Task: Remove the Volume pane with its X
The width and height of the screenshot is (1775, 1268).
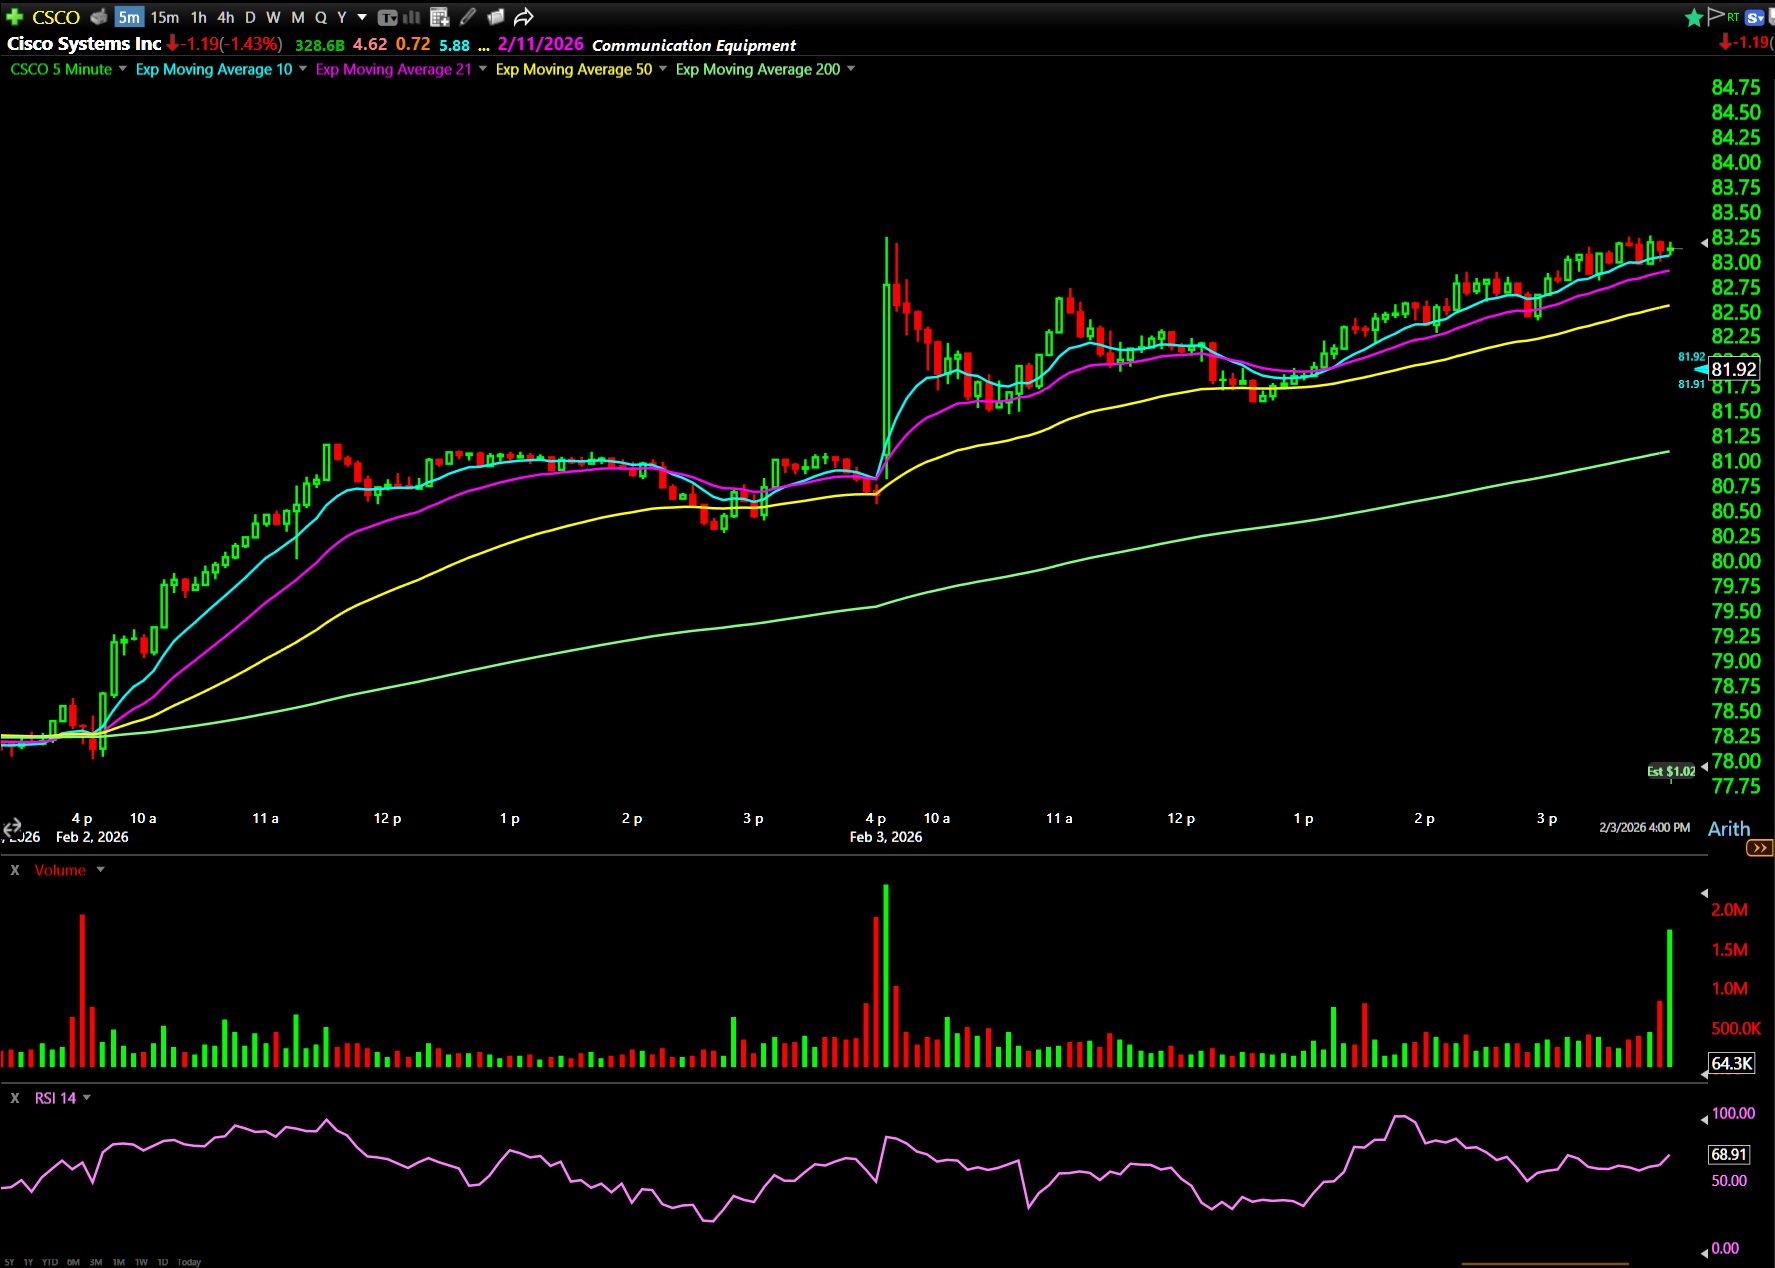Action: [x=15, y=870]
